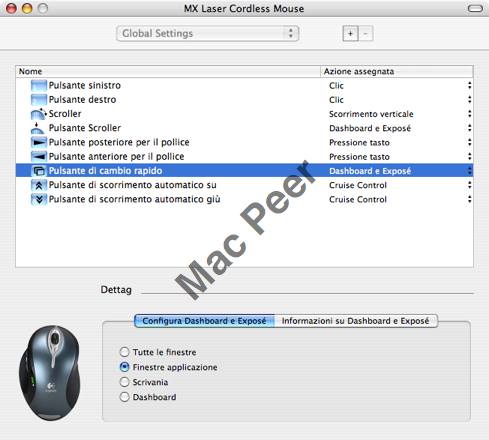489x440 pixels.
Task: Click the MX Laser mouse image
Action: 50,373
